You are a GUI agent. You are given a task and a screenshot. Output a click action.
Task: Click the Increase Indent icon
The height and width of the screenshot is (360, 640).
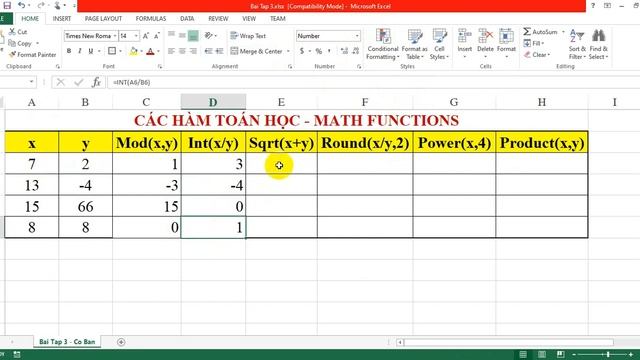tap(220, 51)
